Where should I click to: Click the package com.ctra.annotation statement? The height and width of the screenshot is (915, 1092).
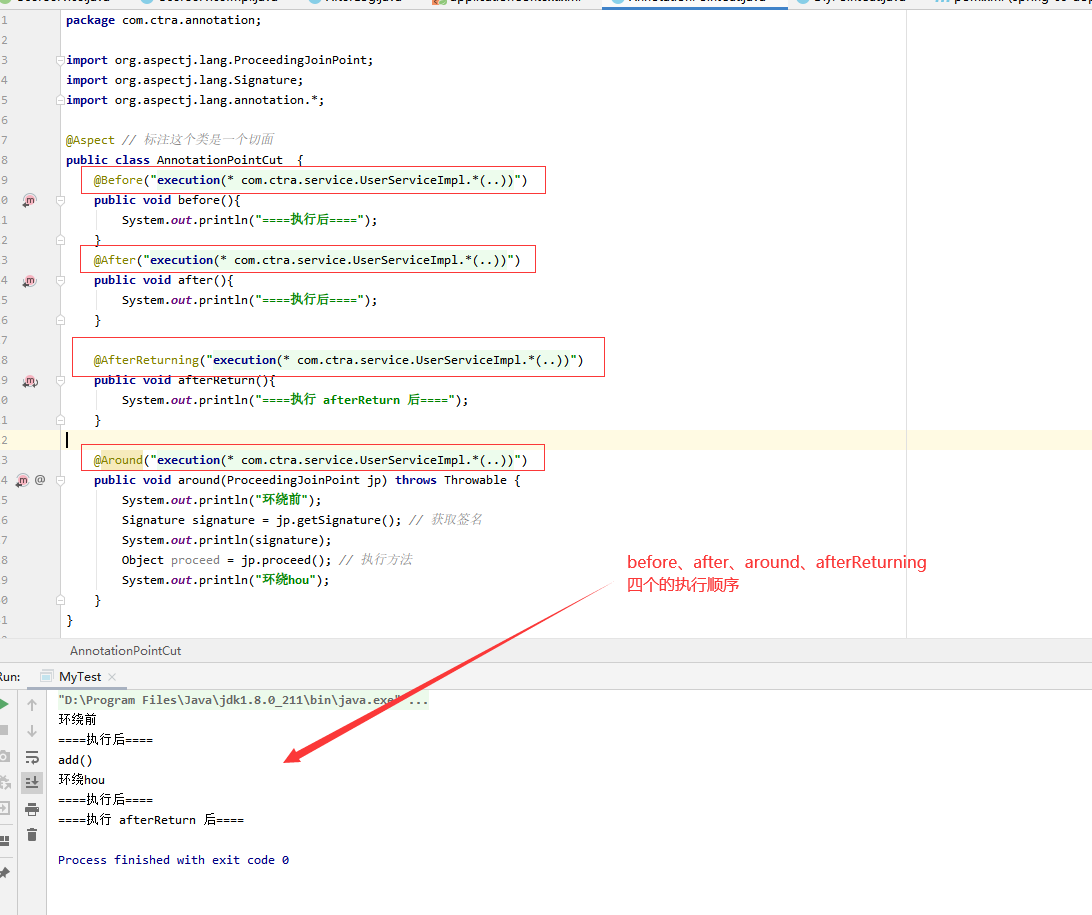[x=164, y=20]
